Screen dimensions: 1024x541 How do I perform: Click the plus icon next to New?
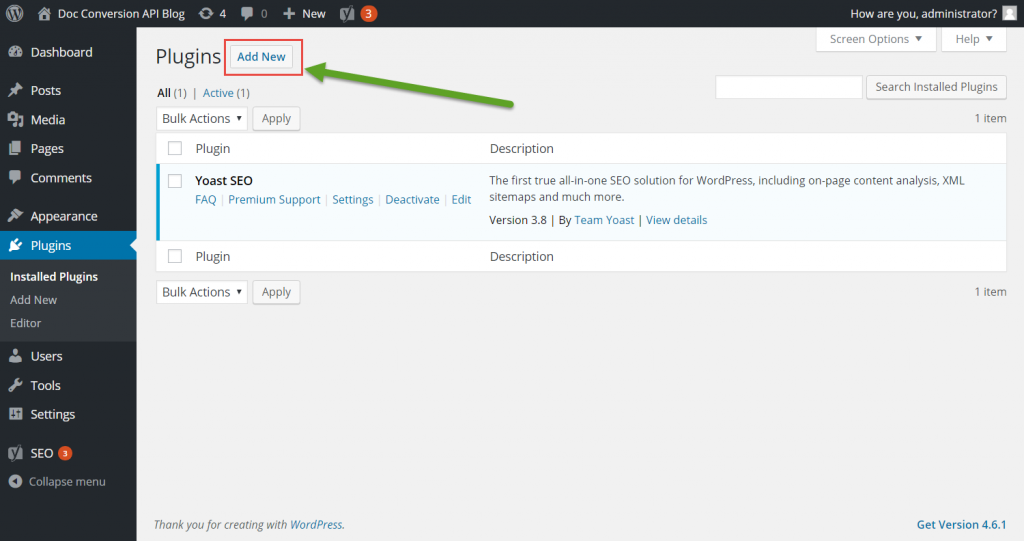(x=289, y=13)
